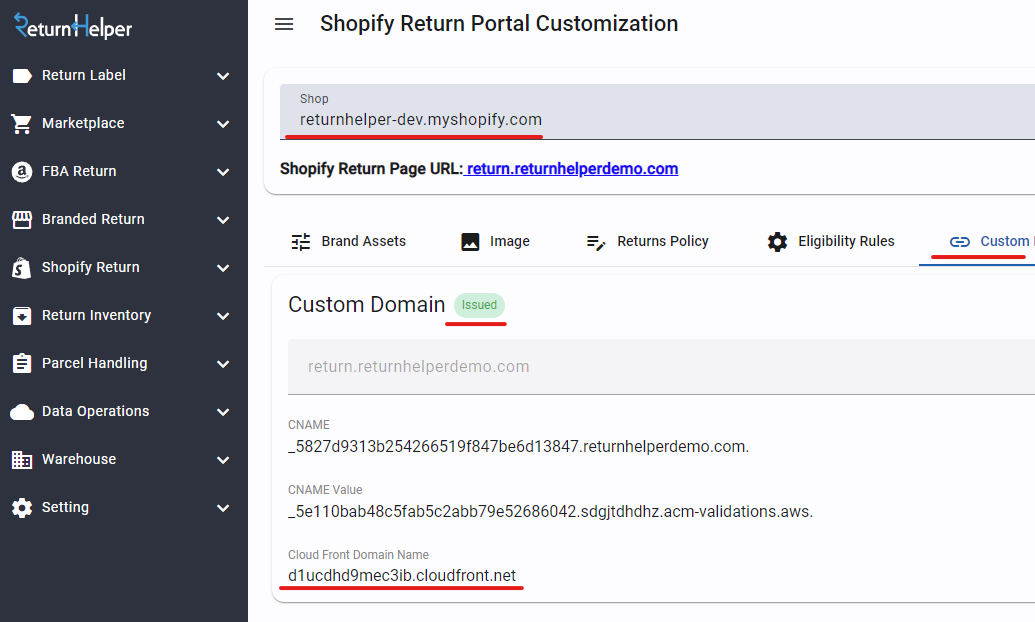This screenshot has height=622, width=1035.
Task: Click the Branded Return storefront icon
Action: click(21, 219)
